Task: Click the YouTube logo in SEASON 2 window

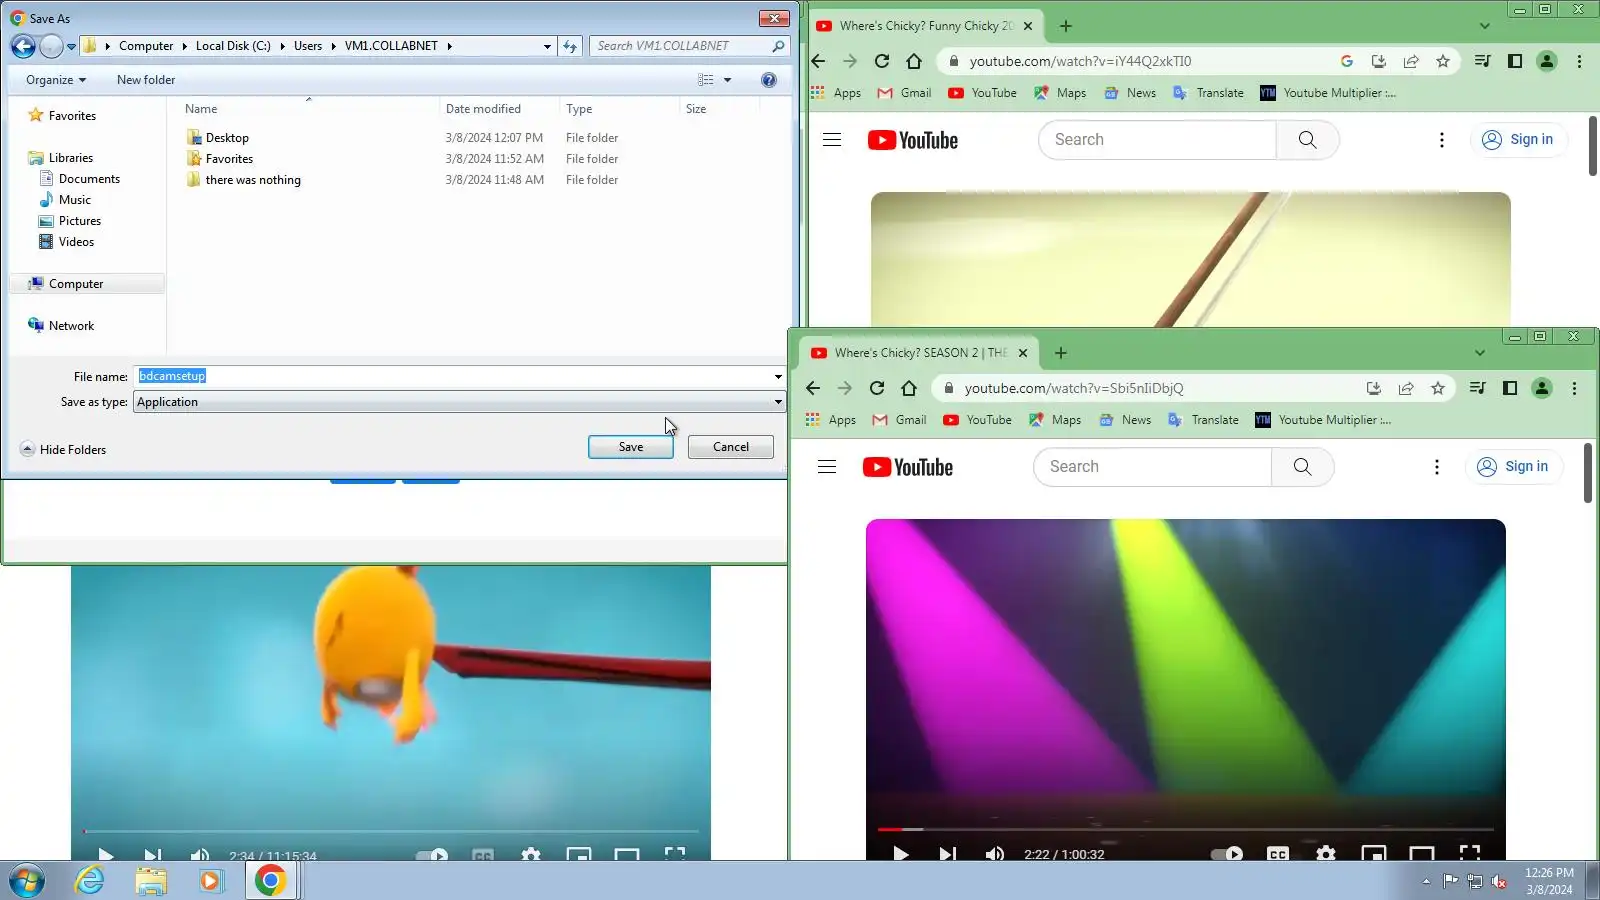Action: (908, 467)
